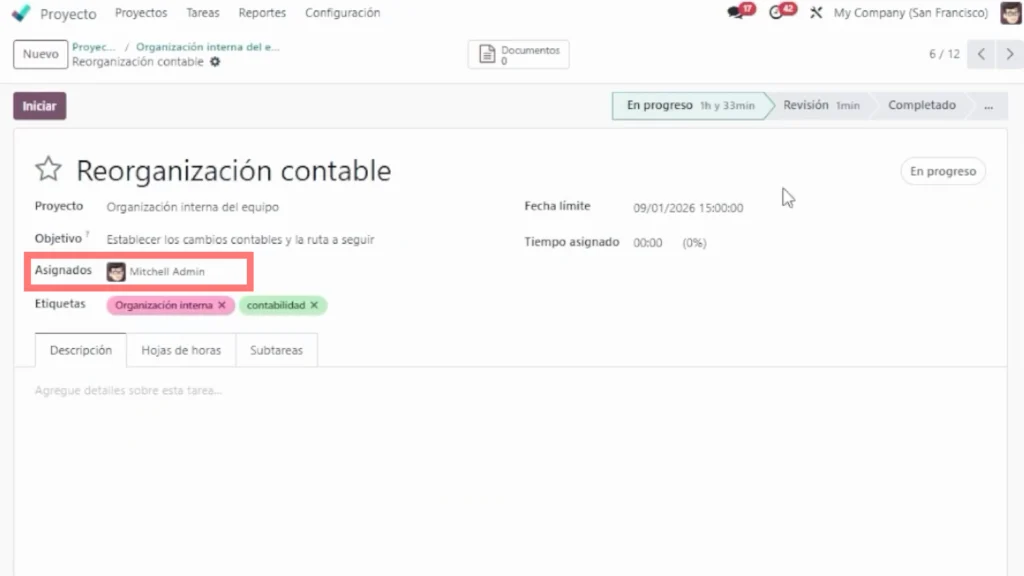The image size is (1024, 576).
Task: Open the Reportes menu
Action: coord(262,13)
